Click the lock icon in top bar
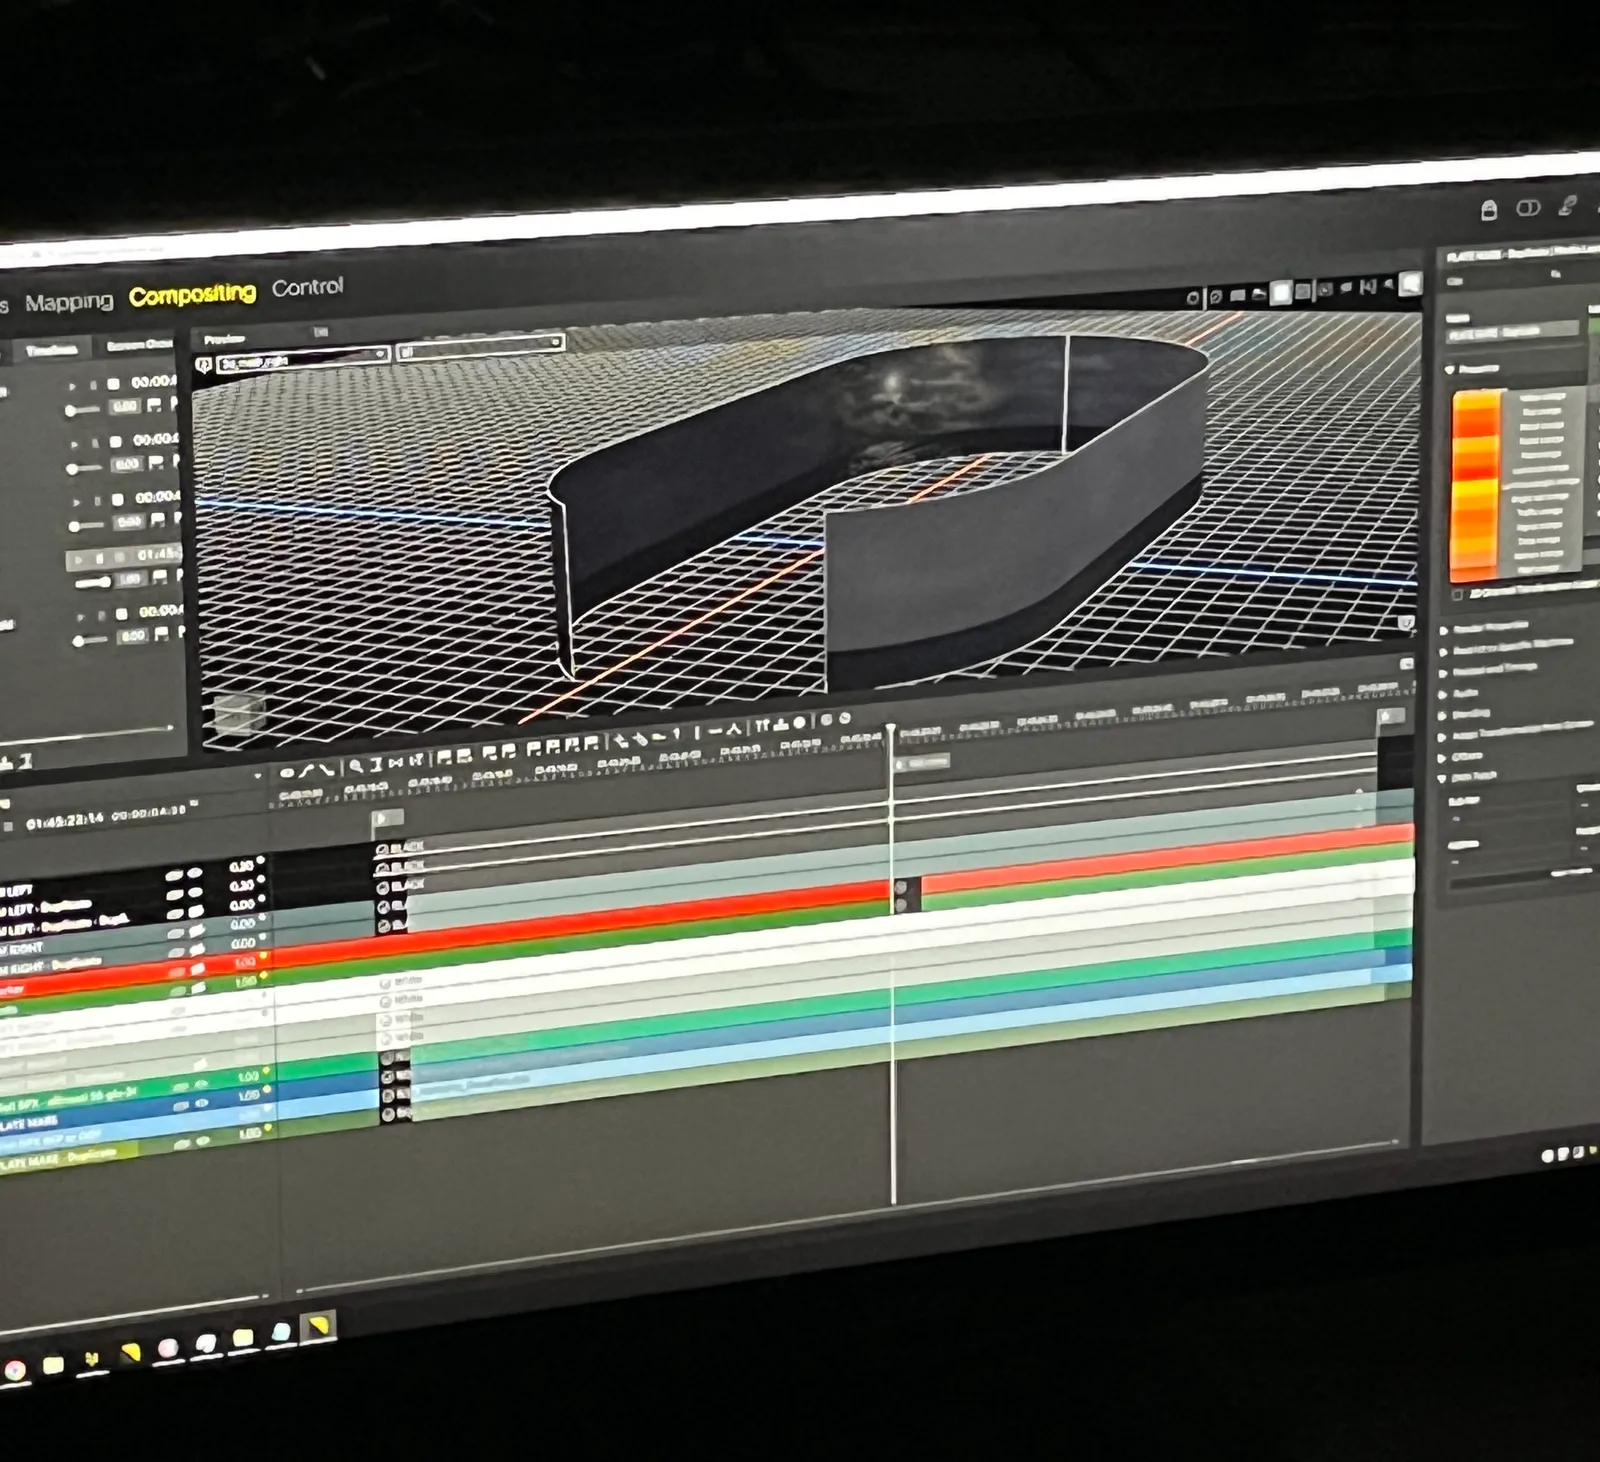The width and height of the screenshot is (1600, 1462). (x=1488, y=210)
